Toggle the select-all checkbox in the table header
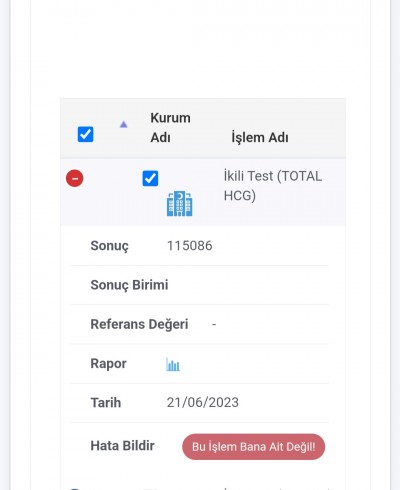This screenshot has width=400, height=490. pyautogui.click(x=85, y=134)
